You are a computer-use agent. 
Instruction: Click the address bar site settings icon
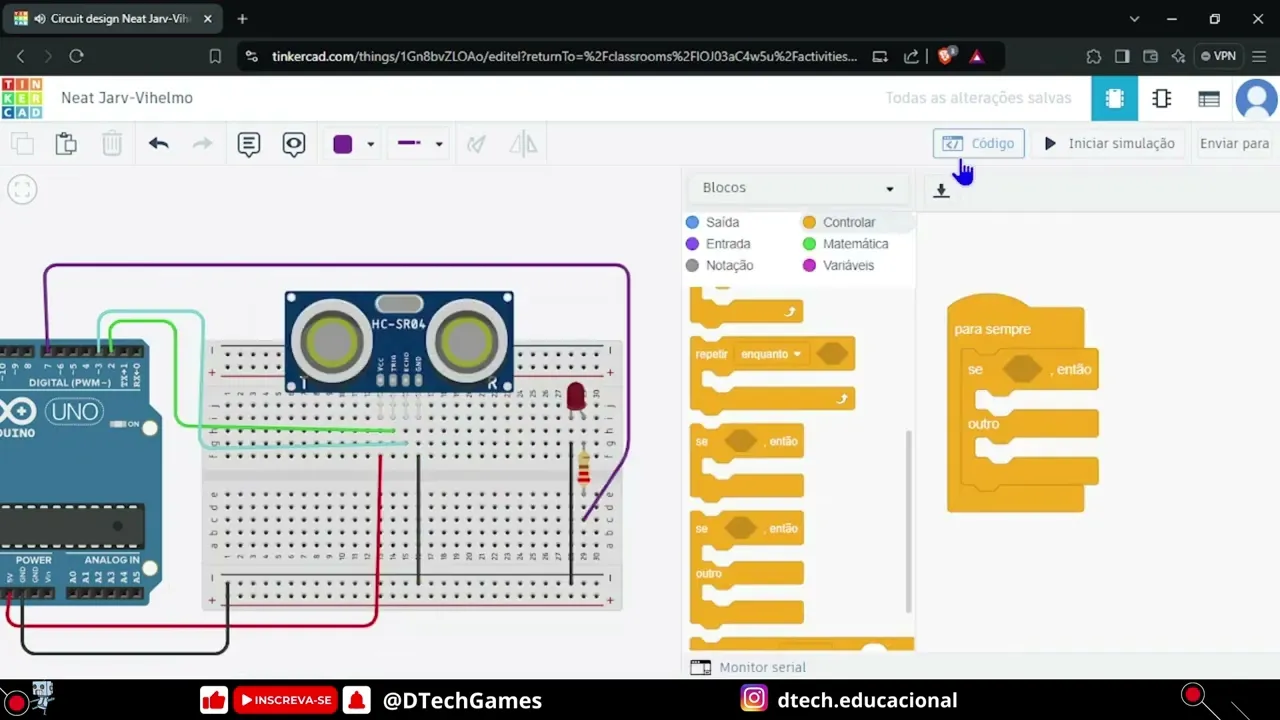[x=251, y=56]
